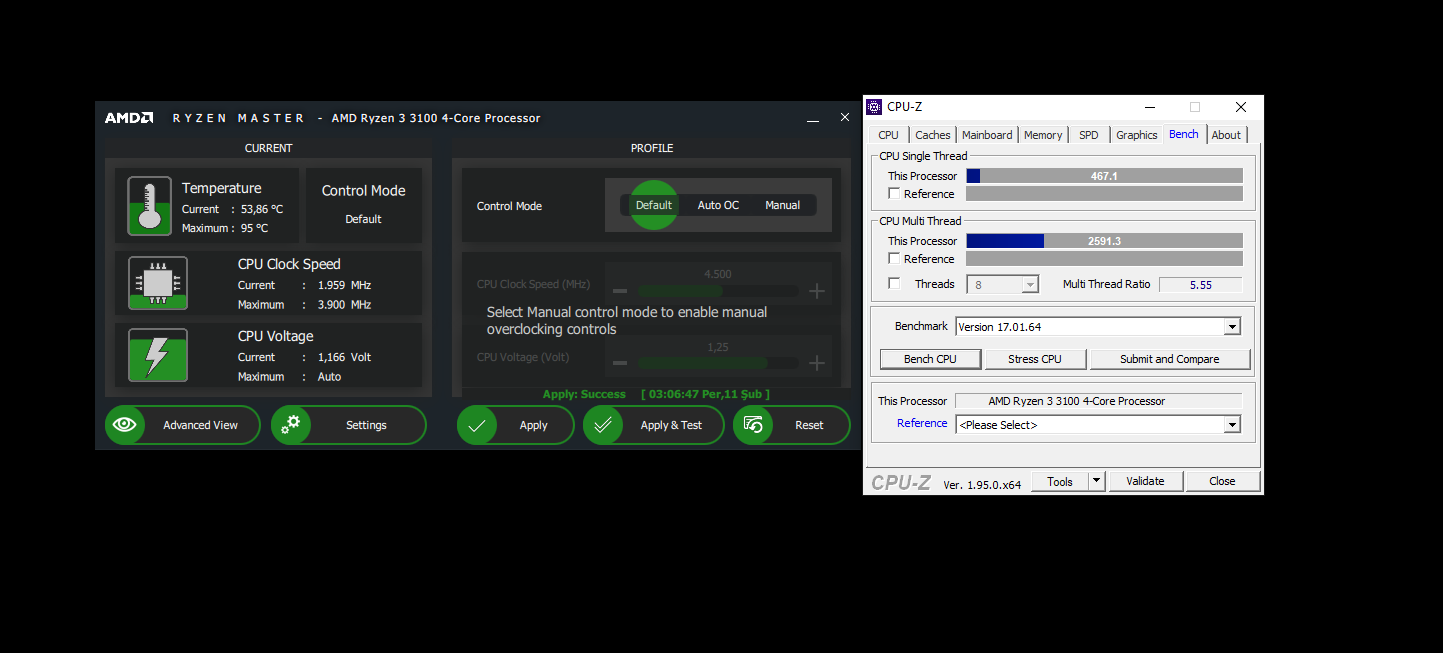Click the Single Thread score bar 467.1
1443x653 pixels.
pos(1104,176)
